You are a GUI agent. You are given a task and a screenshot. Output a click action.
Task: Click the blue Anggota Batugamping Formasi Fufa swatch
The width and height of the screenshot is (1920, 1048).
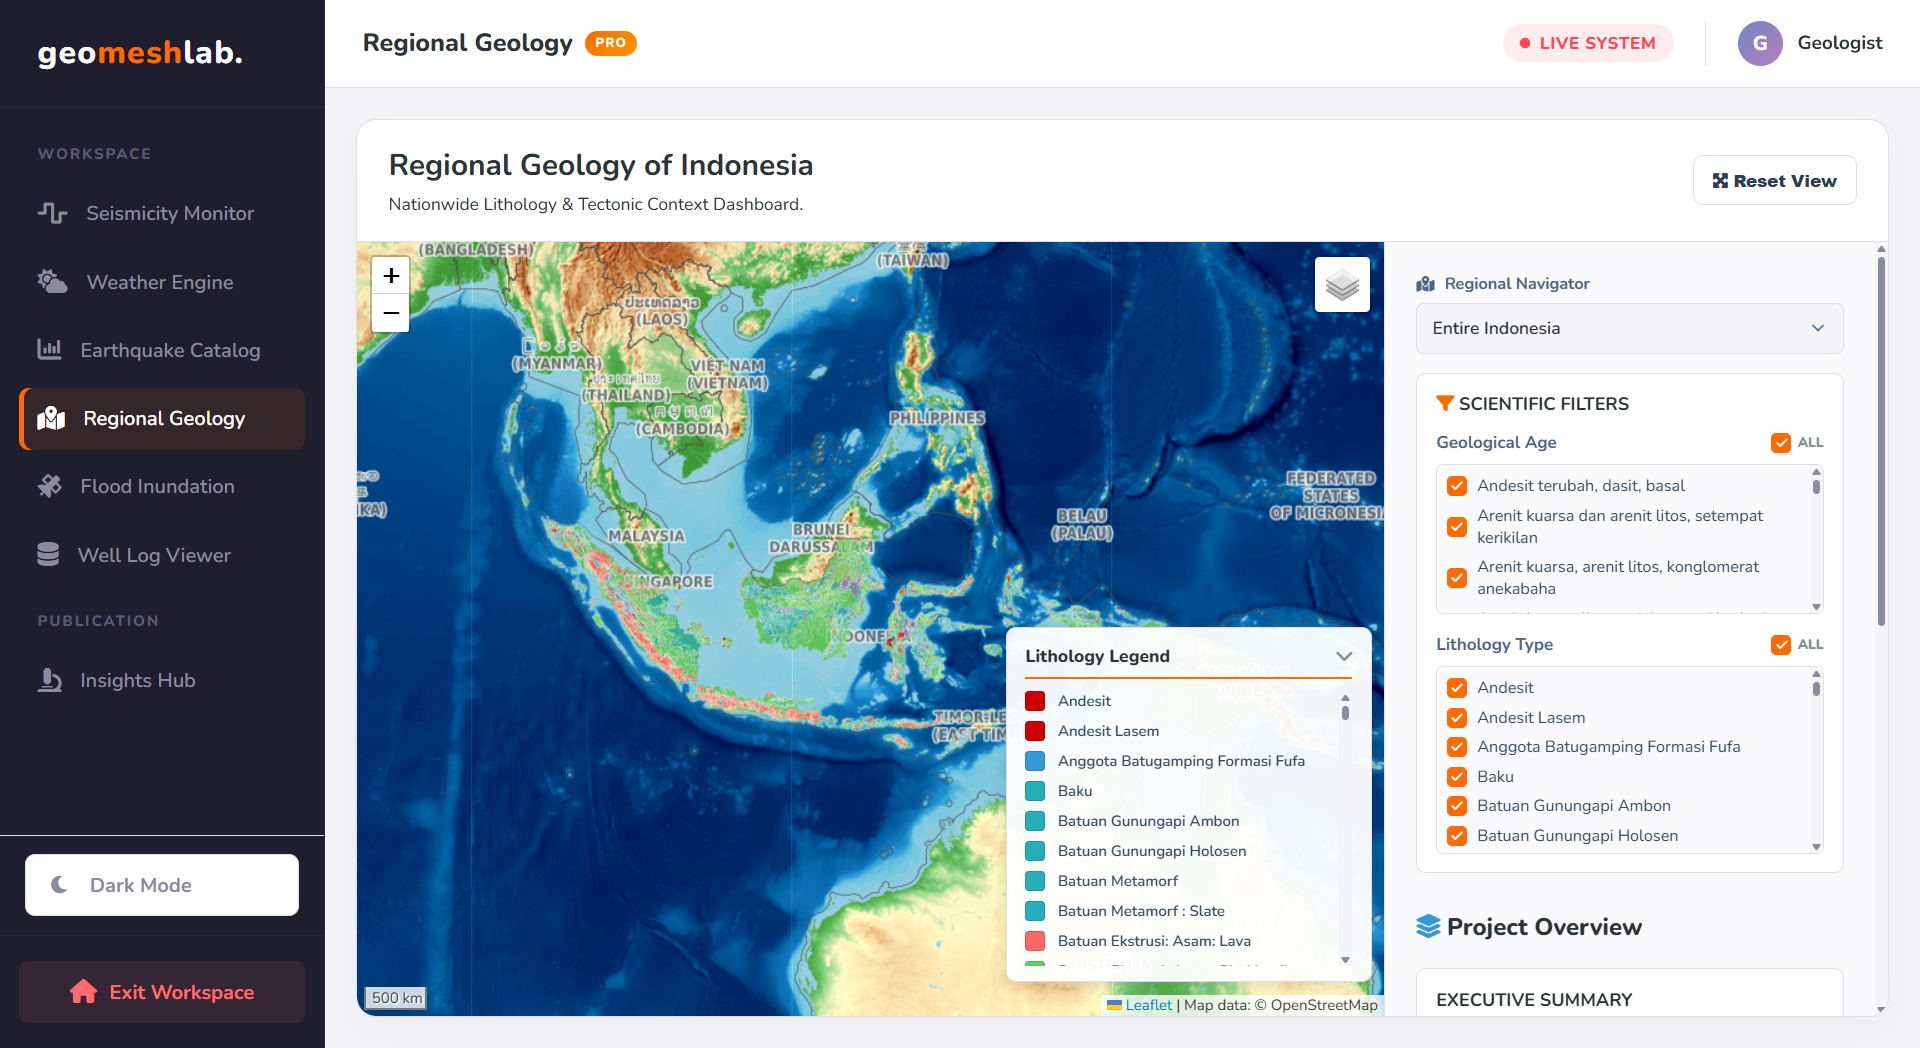(x=1035, y=761)
